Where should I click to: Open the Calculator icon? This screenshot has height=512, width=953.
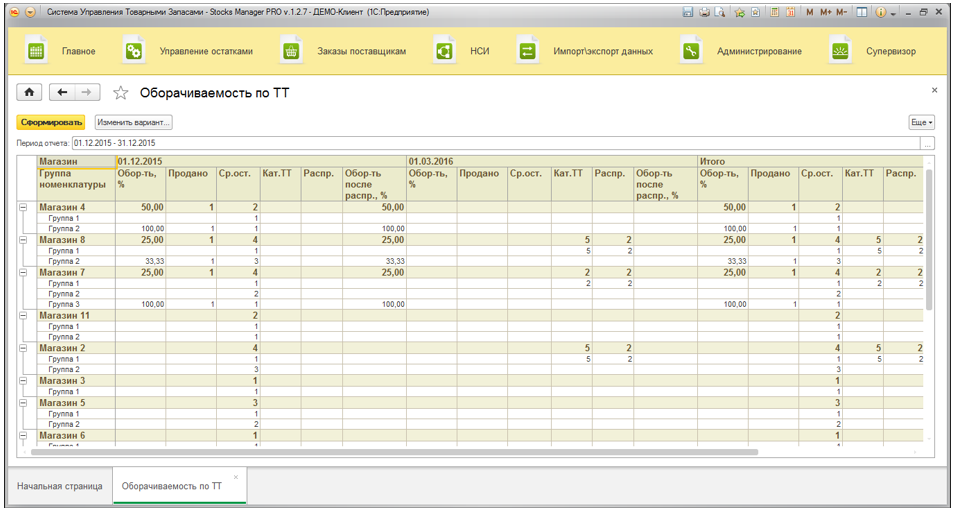coord(775,12)
